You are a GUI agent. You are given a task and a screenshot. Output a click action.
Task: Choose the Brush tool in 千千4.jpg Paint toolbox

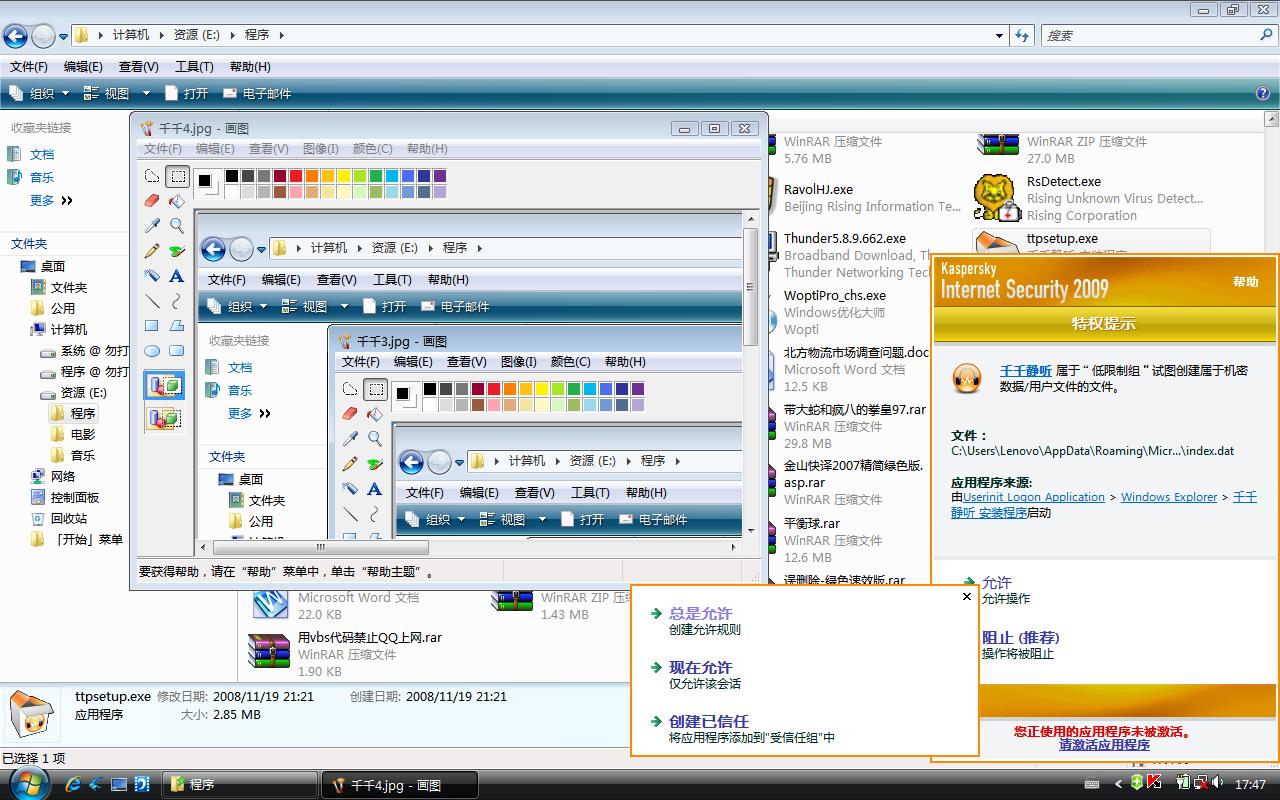point(177,251)
